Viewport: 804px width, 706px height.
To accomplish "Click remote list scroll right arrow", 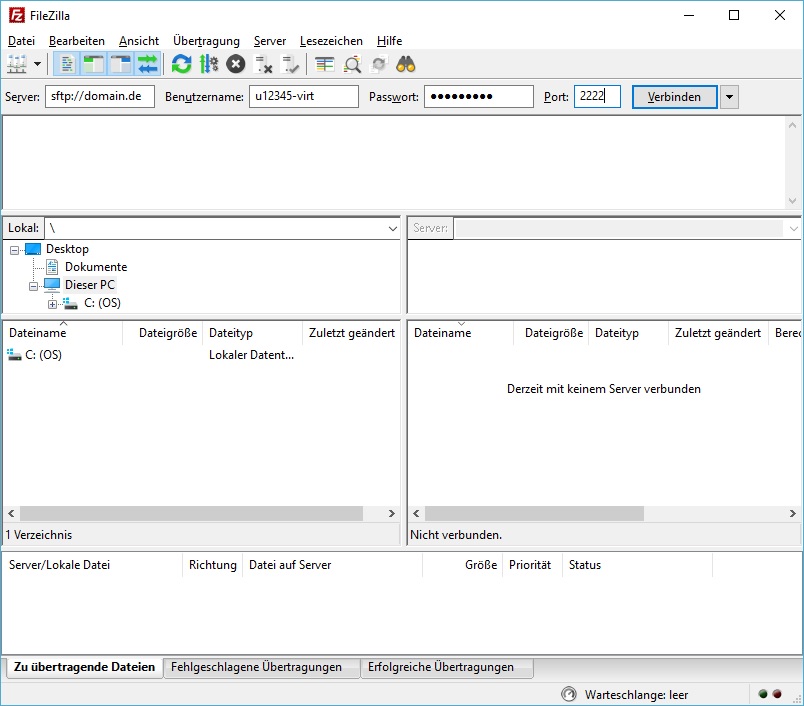I will point(793,513).
